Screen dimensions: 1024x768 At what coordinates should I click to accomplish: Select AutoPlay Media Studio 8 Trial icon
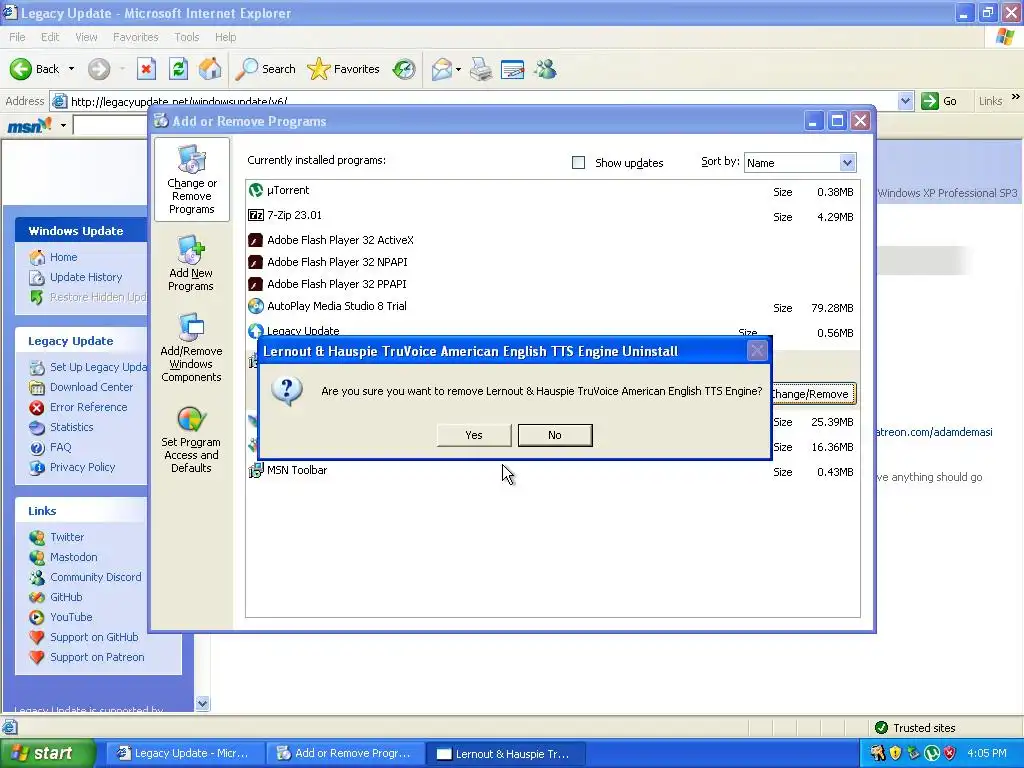pos(255,306)
